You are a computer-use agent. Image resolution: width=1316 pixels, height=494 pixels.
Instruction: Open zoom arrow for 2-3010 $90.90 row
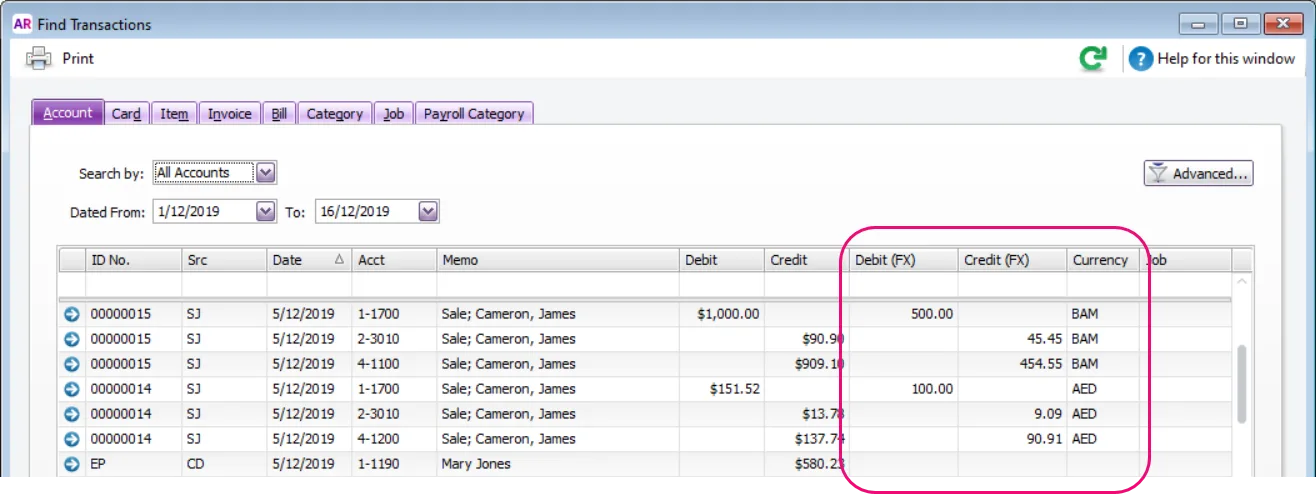coord(72,339)
